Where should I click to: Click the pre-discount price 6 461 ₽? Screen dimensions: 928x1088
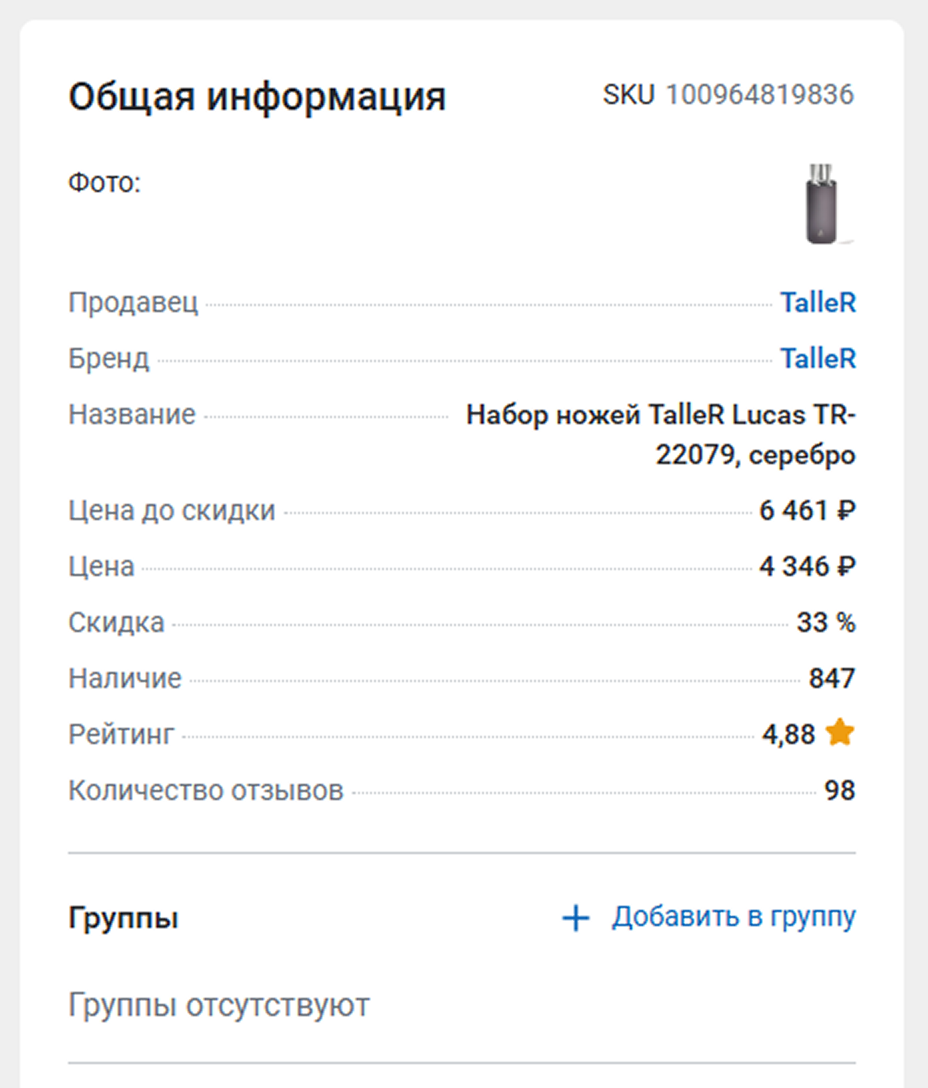click(807, 511)
